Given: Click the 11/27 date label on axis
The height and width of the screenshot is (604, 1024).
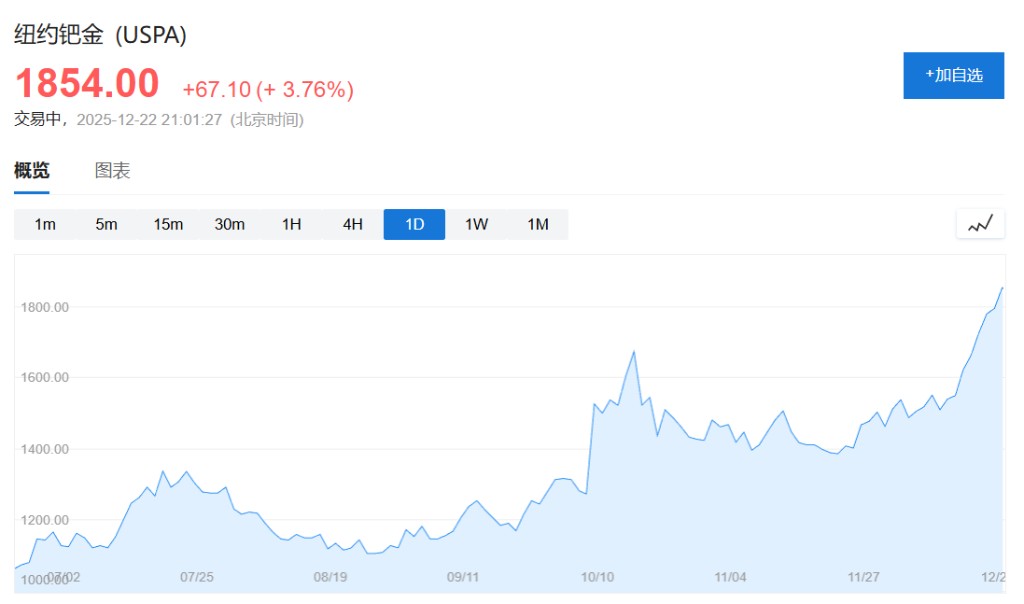Looking at the screenshot, I should [863, 577].
